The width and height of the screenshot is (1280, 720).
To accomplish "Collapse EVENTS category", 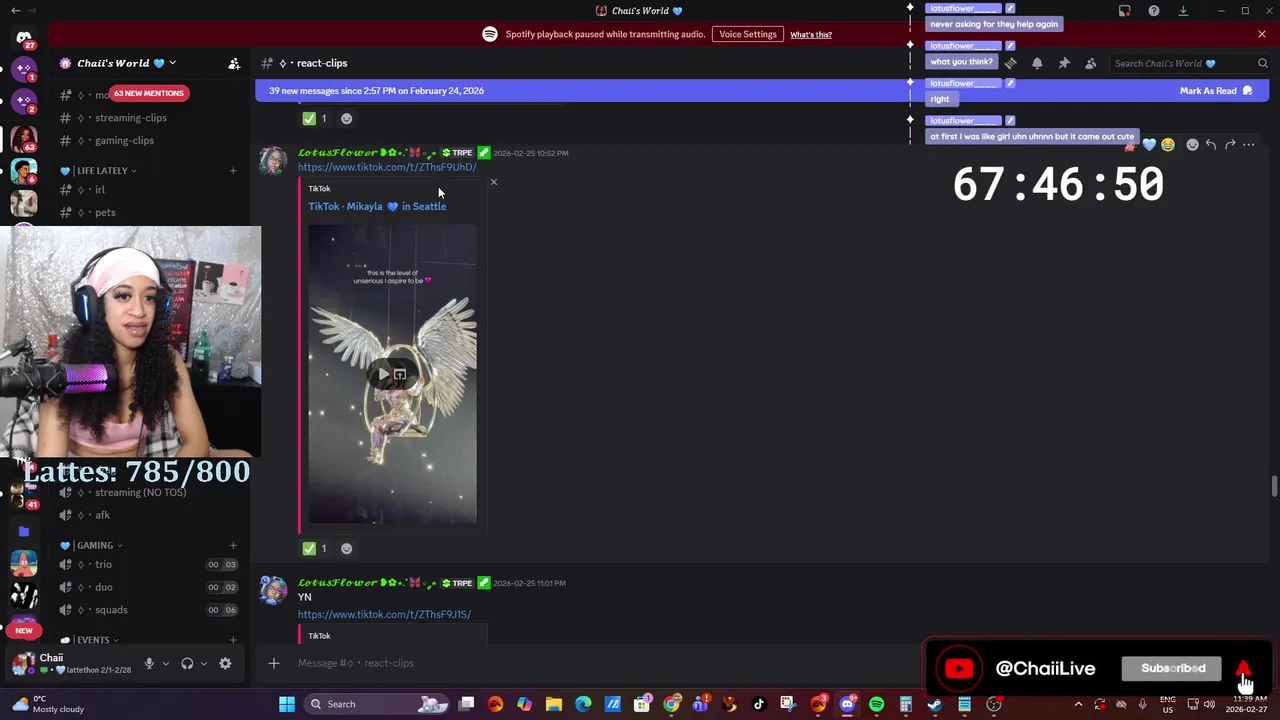I will (90, 640).
